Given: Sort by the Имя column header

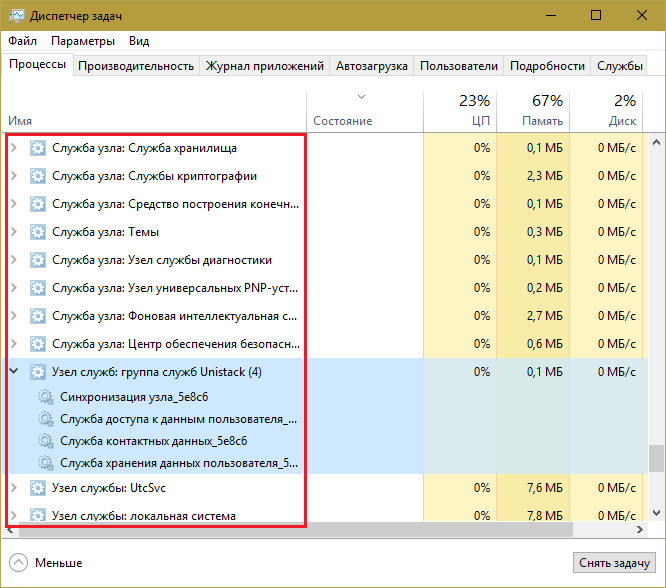Looking at the screenshot, I should tap(154, 111).
